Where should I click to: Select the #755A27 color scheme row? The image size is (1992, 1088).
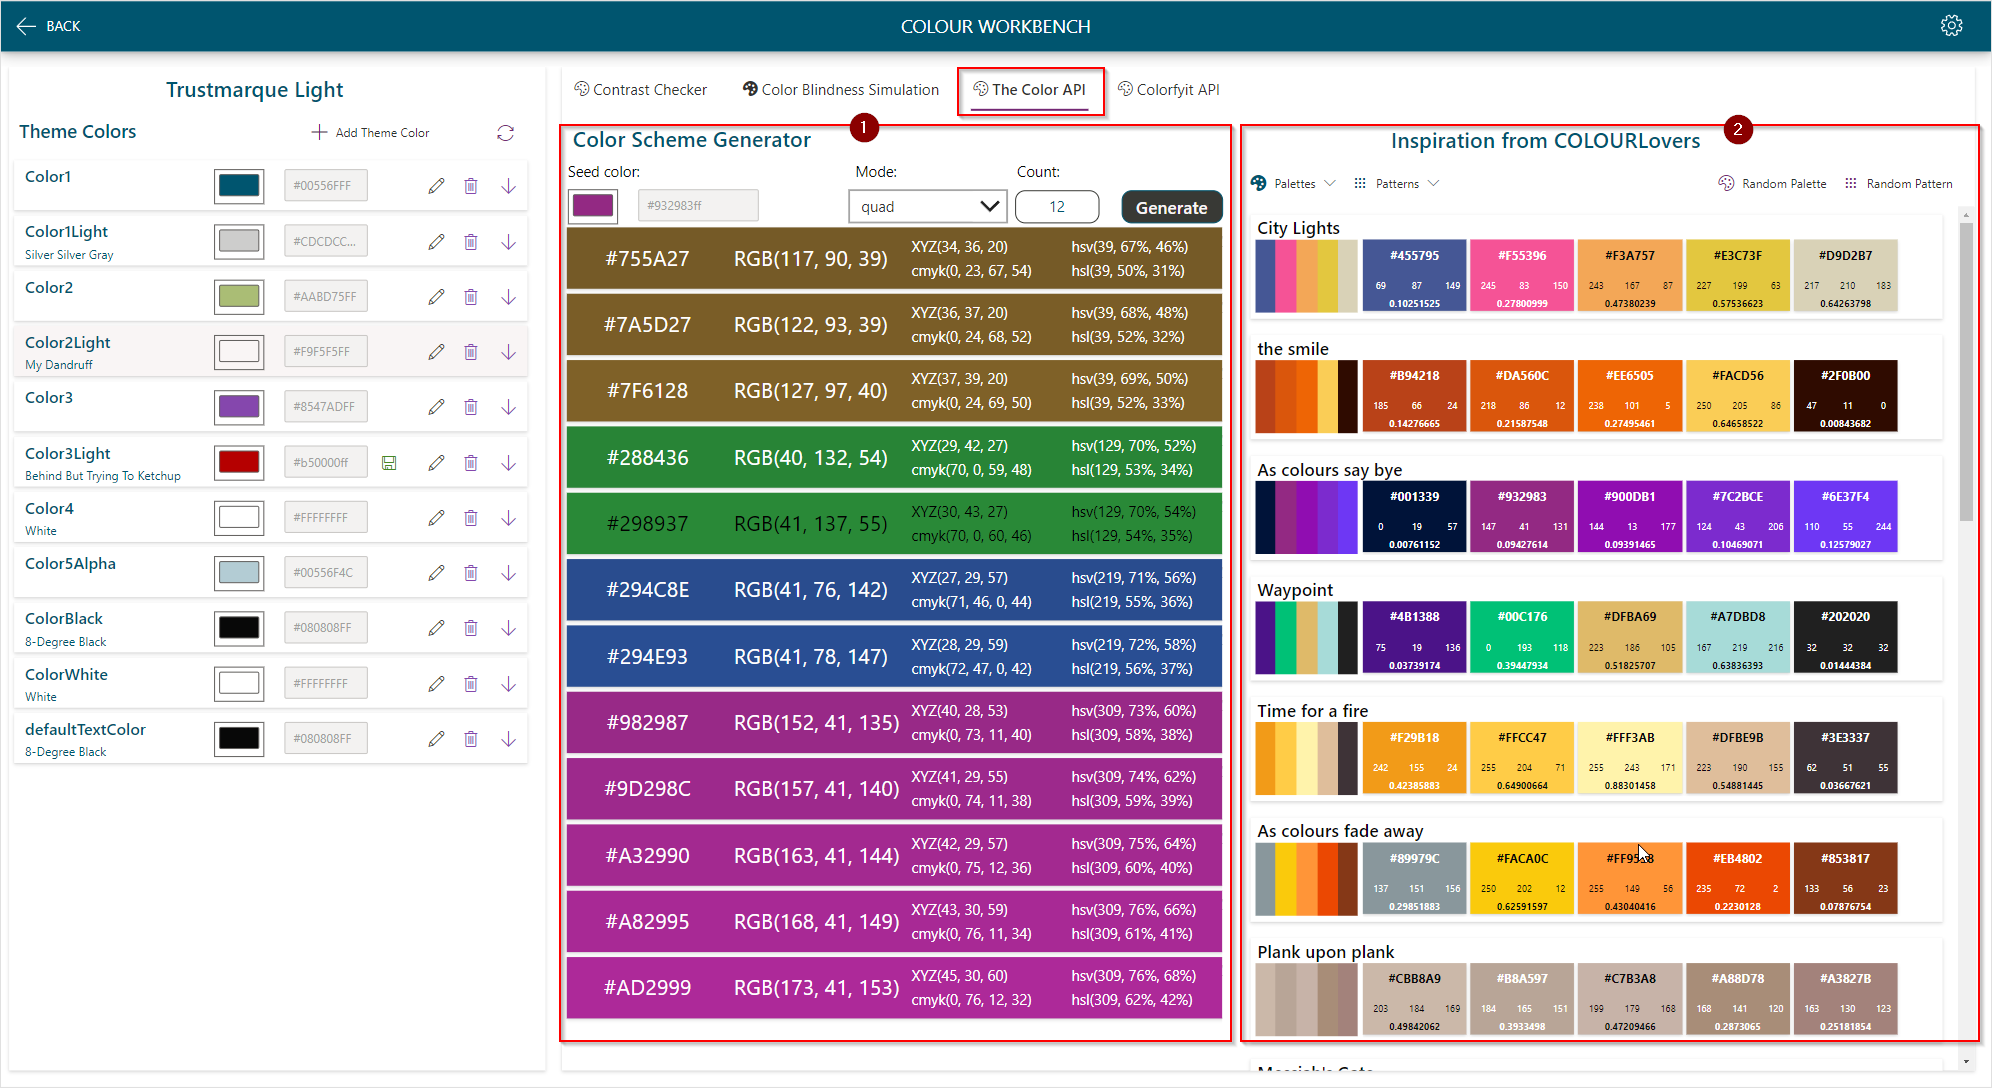(894, 259)
